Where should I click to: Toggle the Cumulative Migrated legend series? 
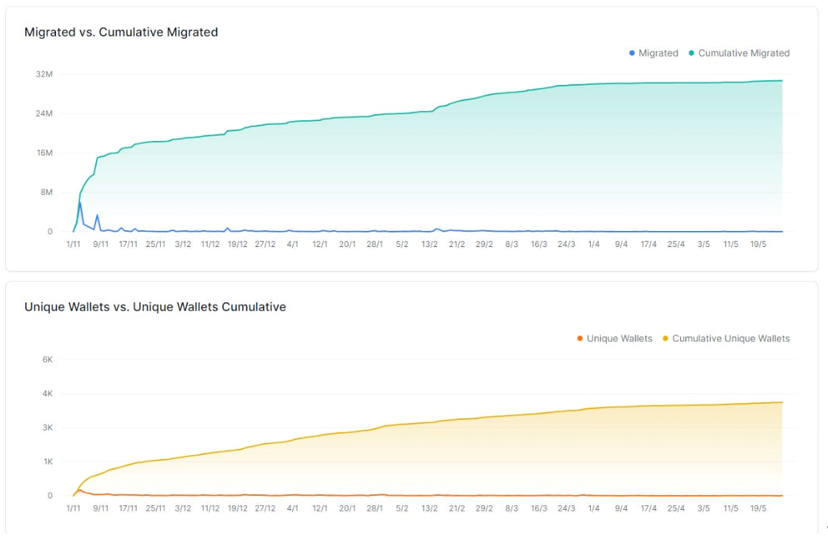739,53
